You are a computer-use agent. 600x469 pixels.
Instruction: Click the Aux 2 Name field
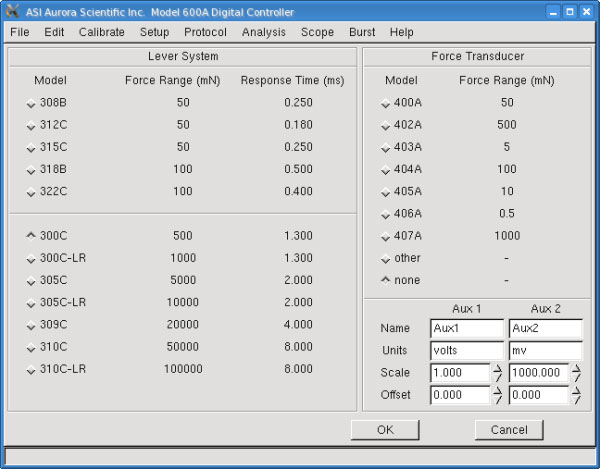pyautogui.click(x=546, y=328)
